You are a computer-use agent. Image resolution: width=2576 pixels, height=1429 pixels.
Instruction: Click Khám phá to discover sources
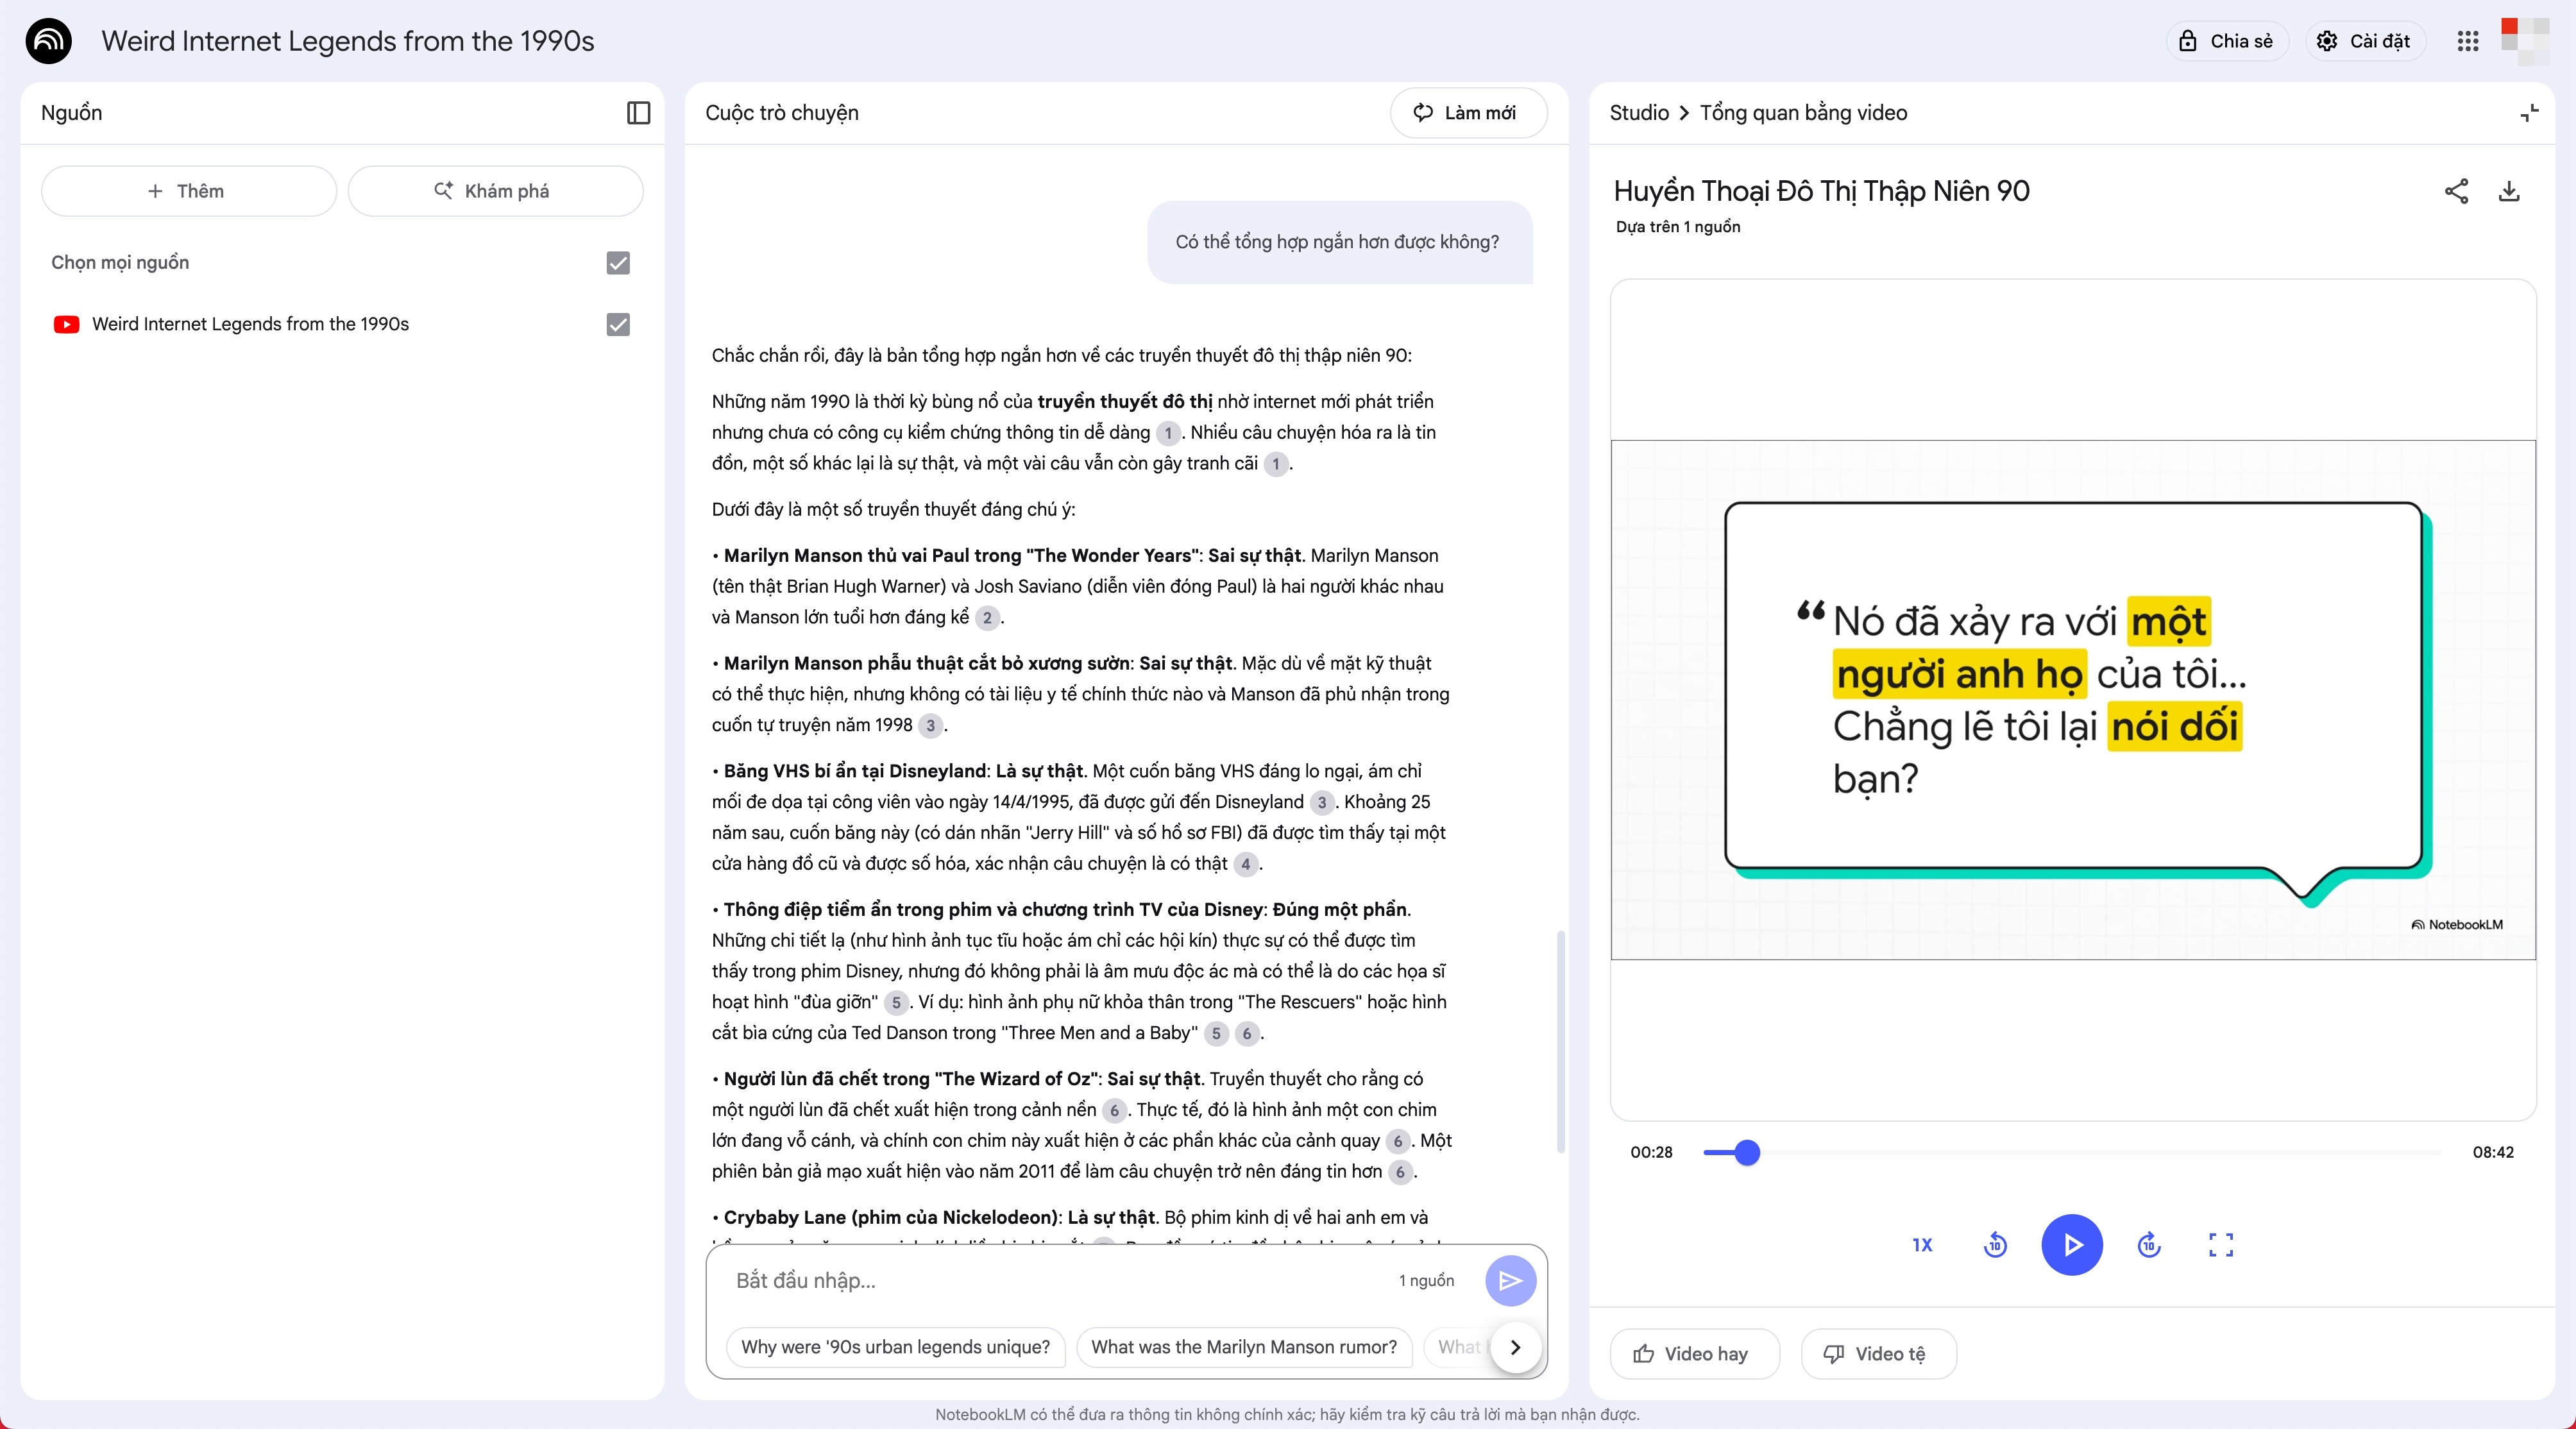(495, 191)
